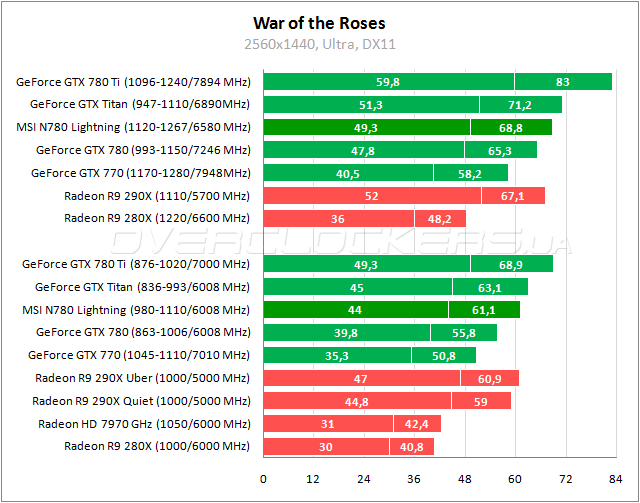Click the "War of the Roses" chart title
Viewport: 640px width, 503px height.
pos(319,22)
